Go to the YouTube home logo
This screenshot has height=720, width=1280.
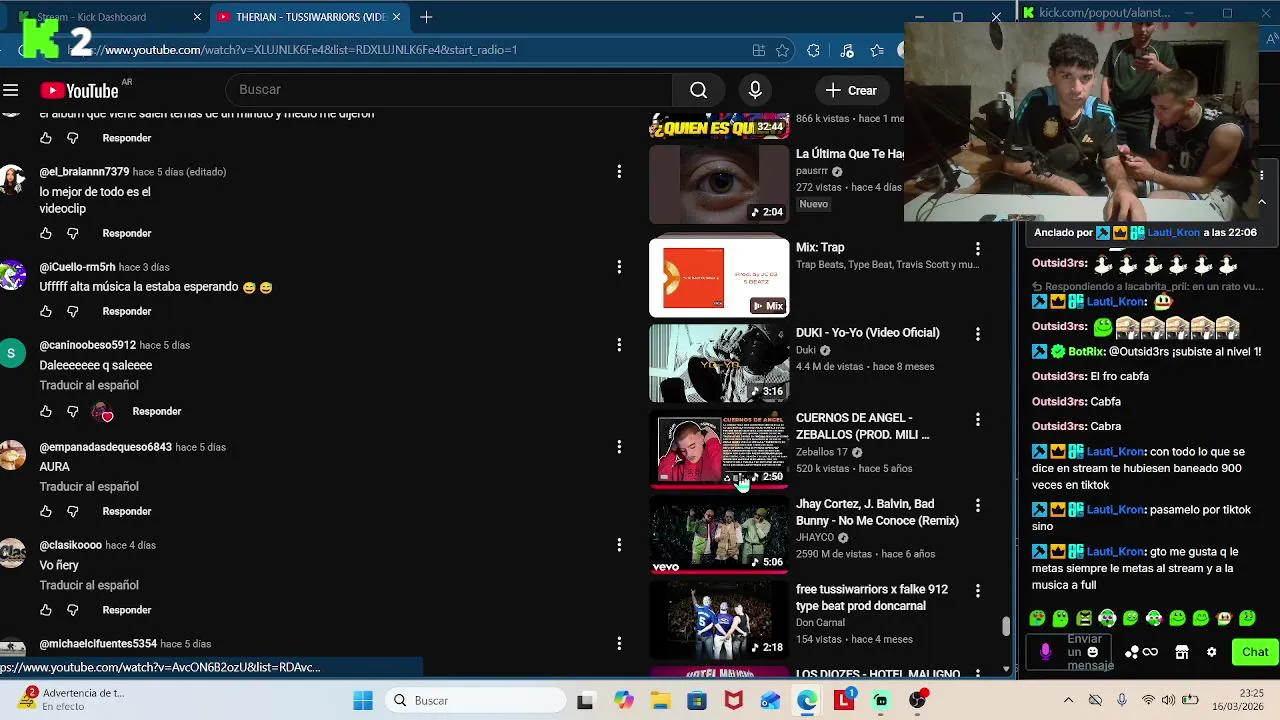click(79, 90)
